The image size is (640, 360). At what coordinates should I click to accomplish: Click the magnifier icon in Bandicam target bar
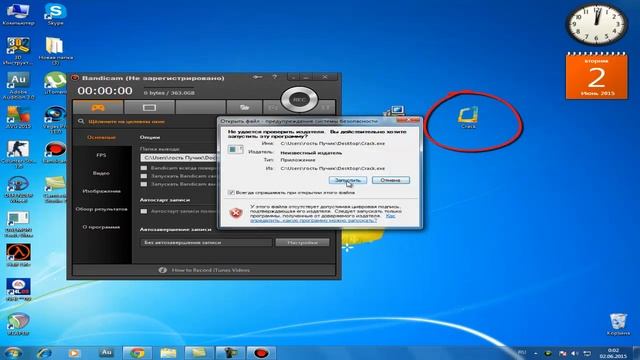[81, 121]
